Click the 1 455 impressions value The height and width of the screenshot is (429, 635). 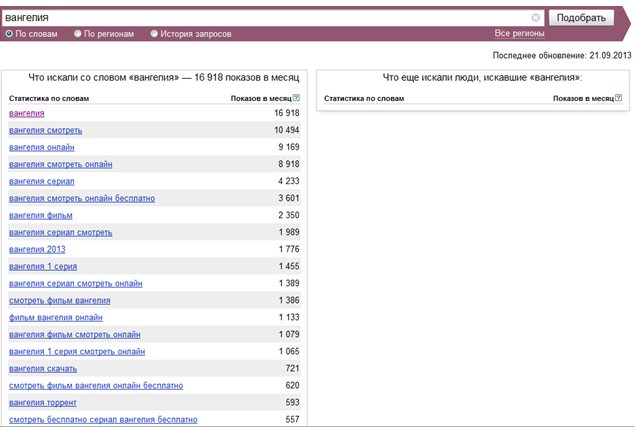[x=289, y=266]
